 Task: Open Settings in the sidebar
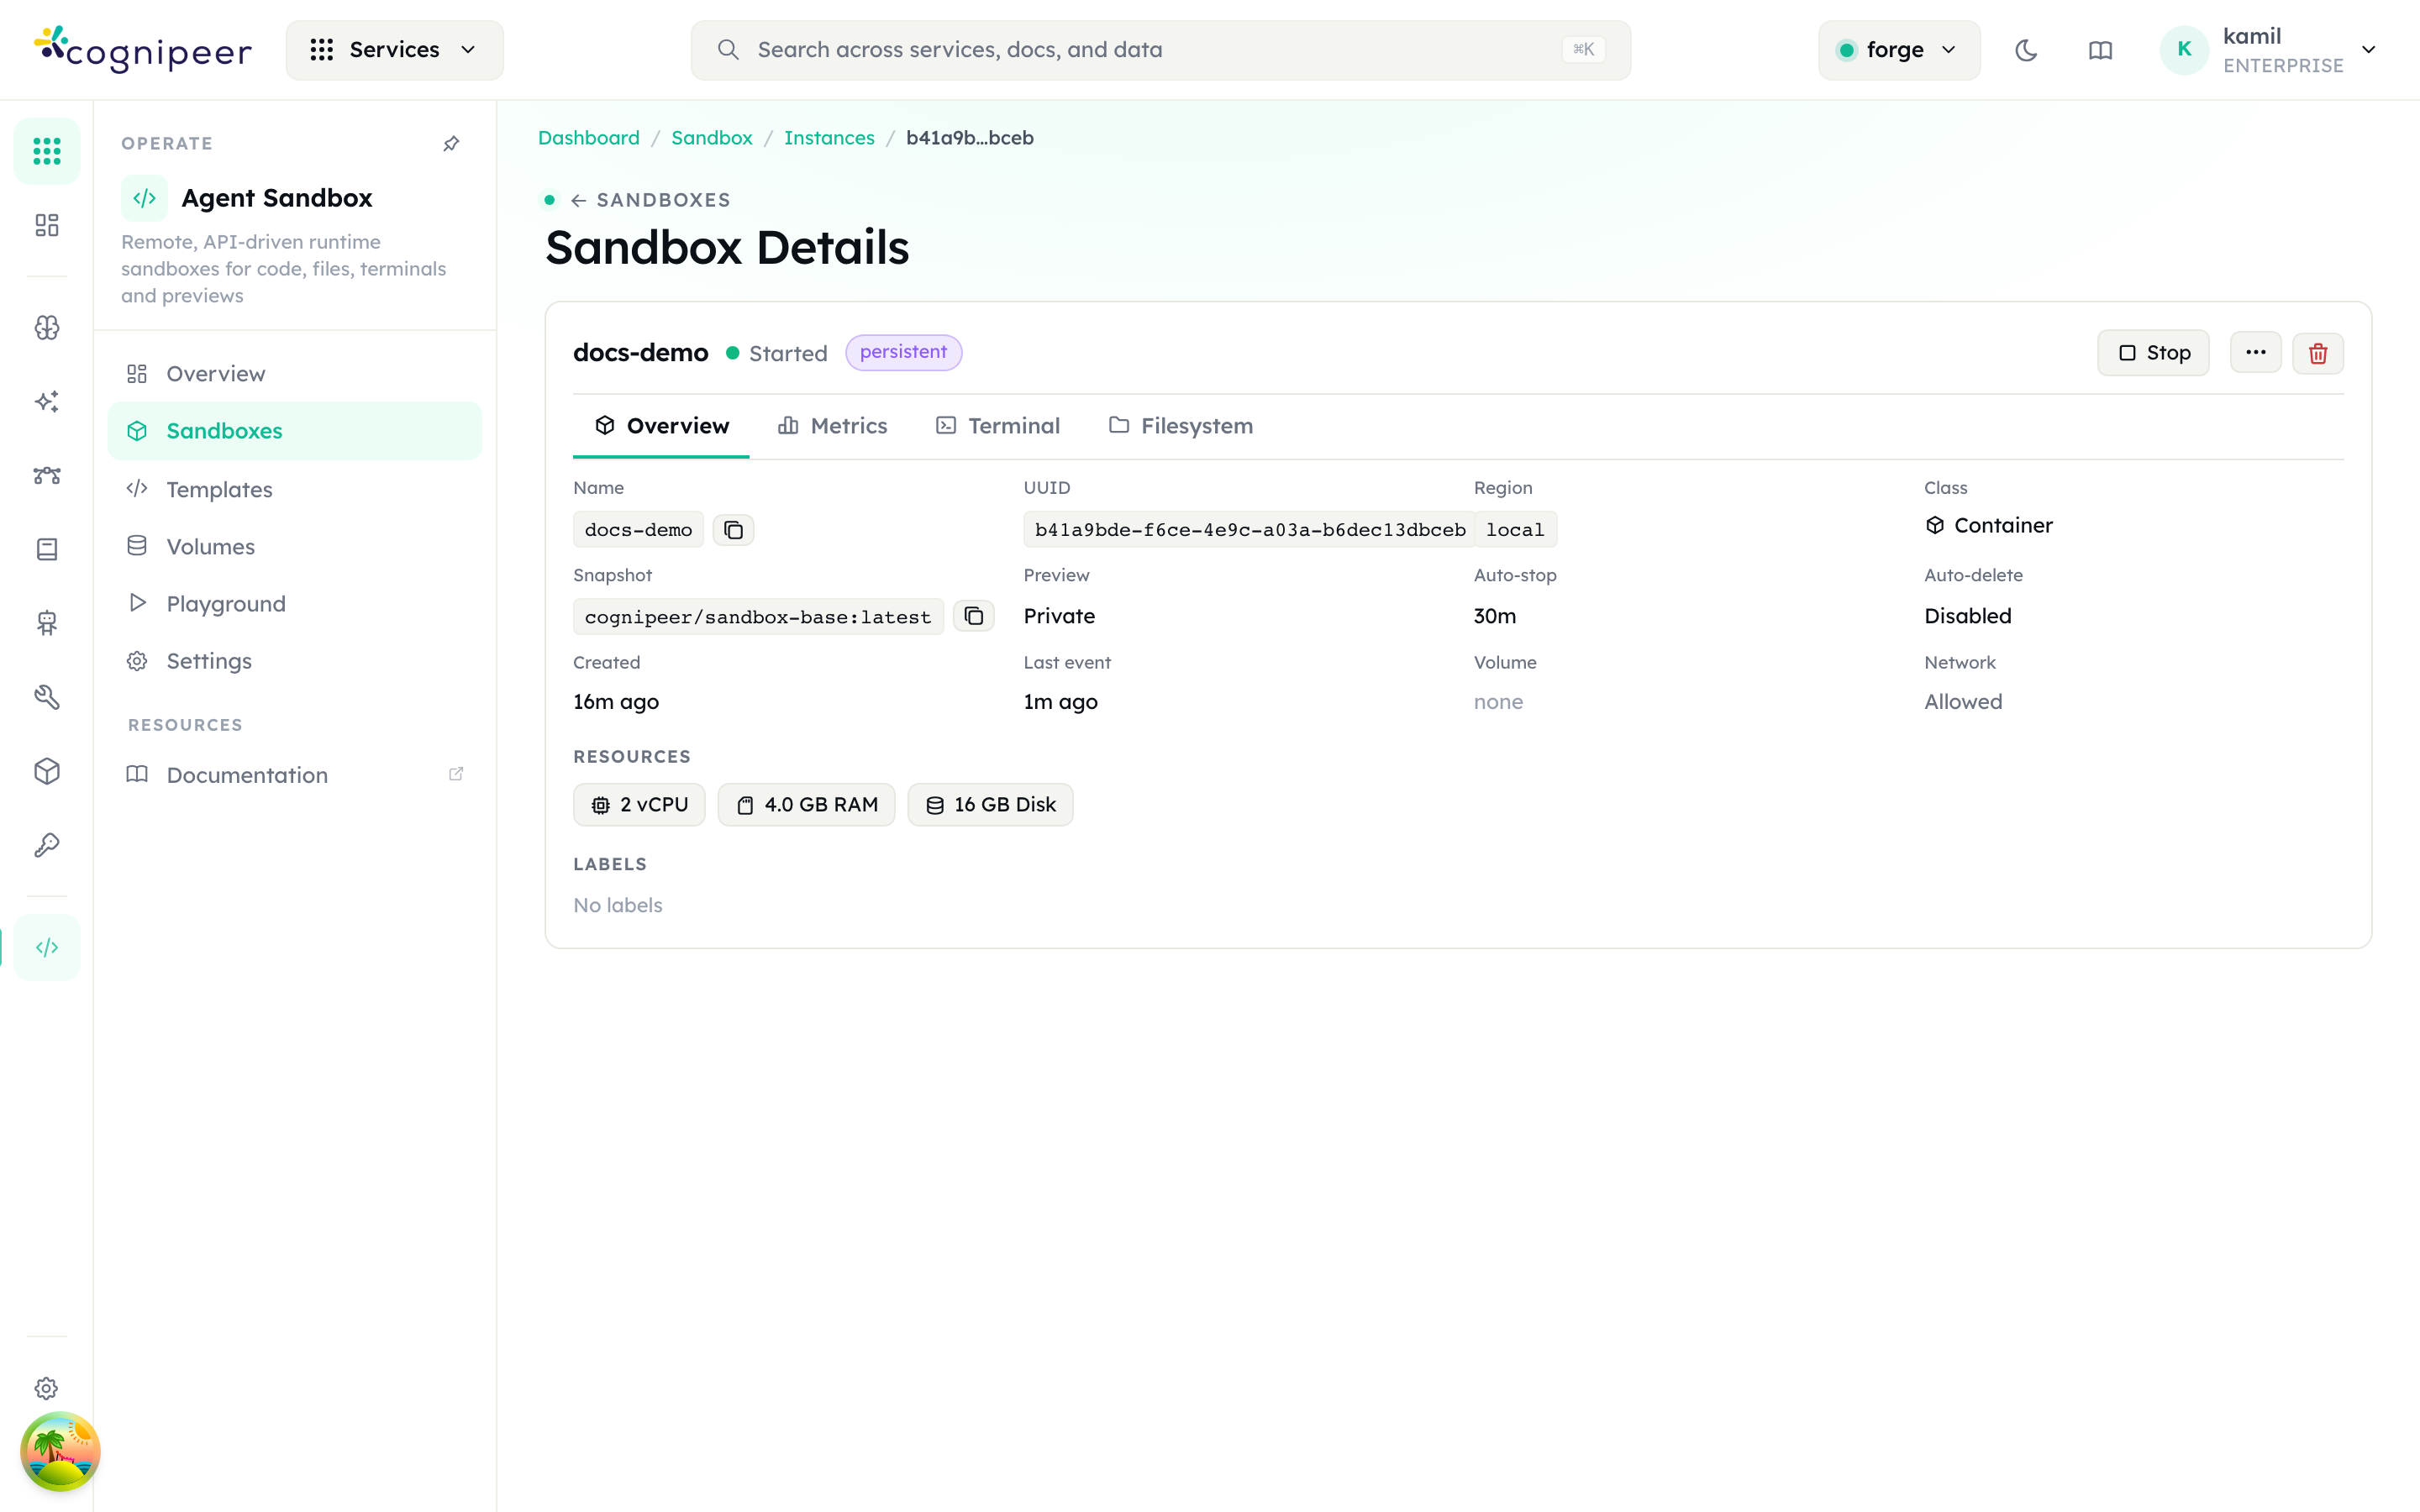point(295,661)
